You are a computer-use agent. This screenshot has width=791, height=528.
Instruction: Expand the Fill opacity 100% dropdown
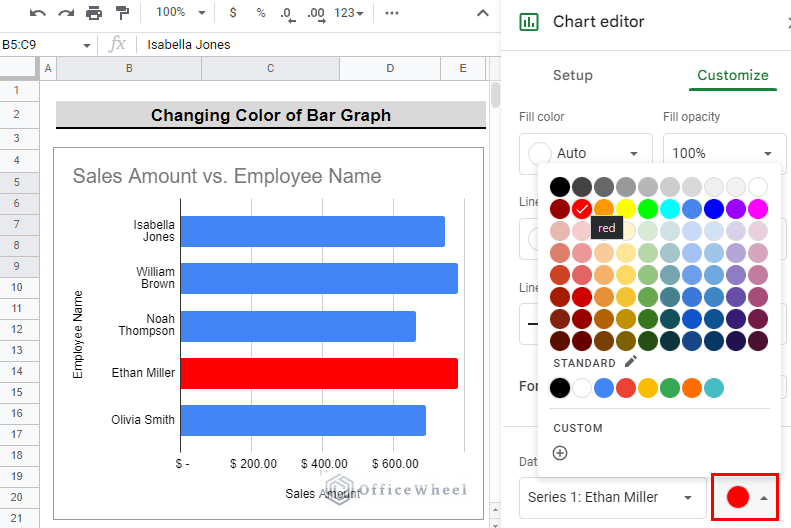[x=724, y=153]
